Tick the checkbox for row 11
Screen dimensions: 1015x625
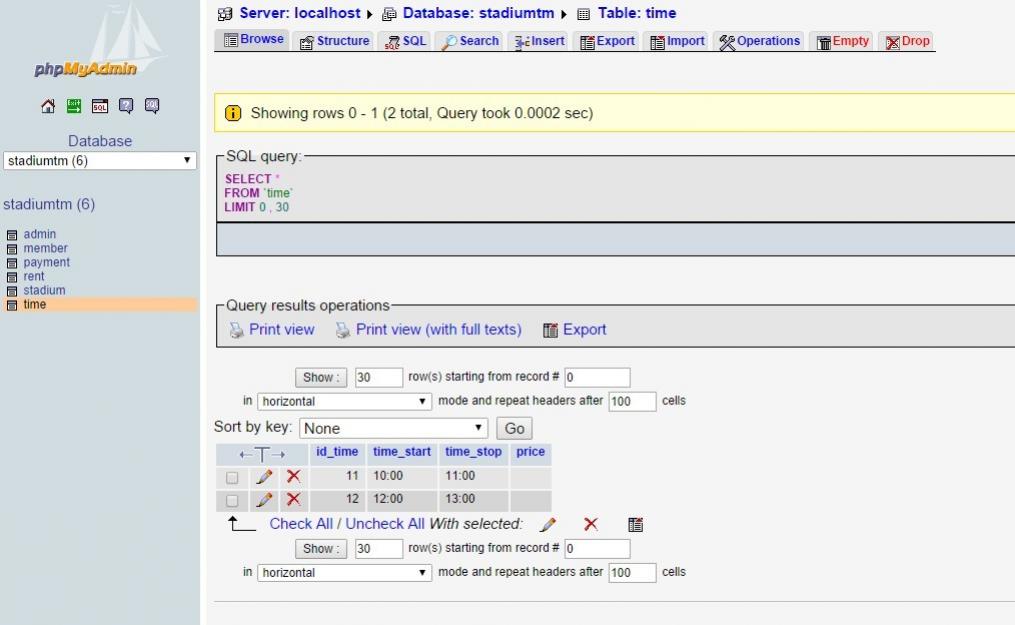pyautogui.click(x=232, y=477)
